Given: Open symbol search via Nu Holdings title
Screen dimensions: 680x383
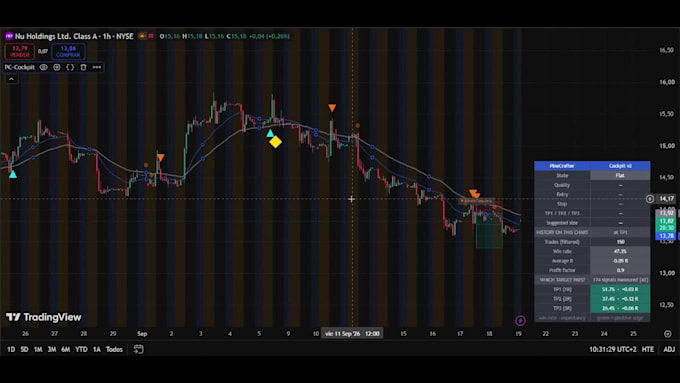Looking at the screenshot, I should (74, 36).
